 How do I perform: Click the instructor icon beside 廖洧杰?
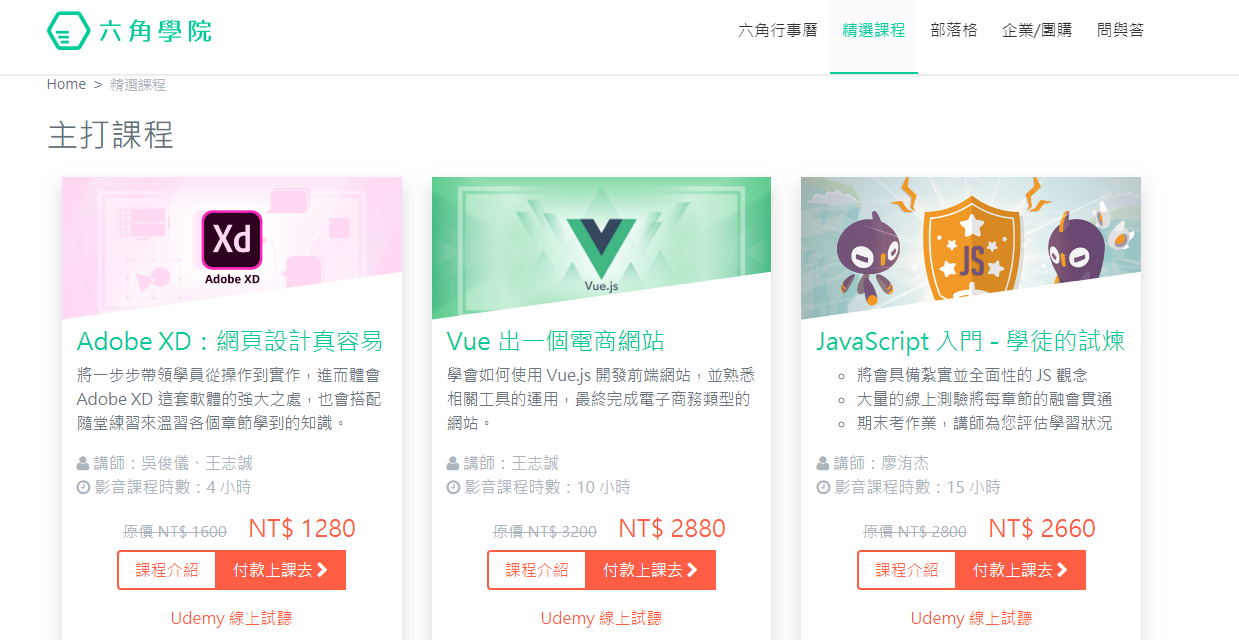pos(823,463)
